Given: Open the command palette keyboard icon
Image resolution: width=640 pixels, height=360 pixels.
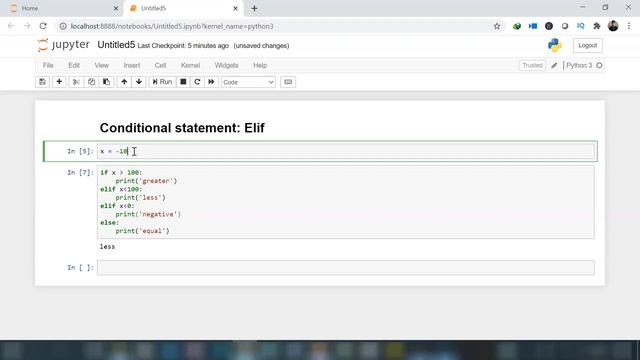Looking at the screenshot, I should click(x=288, y=82).
